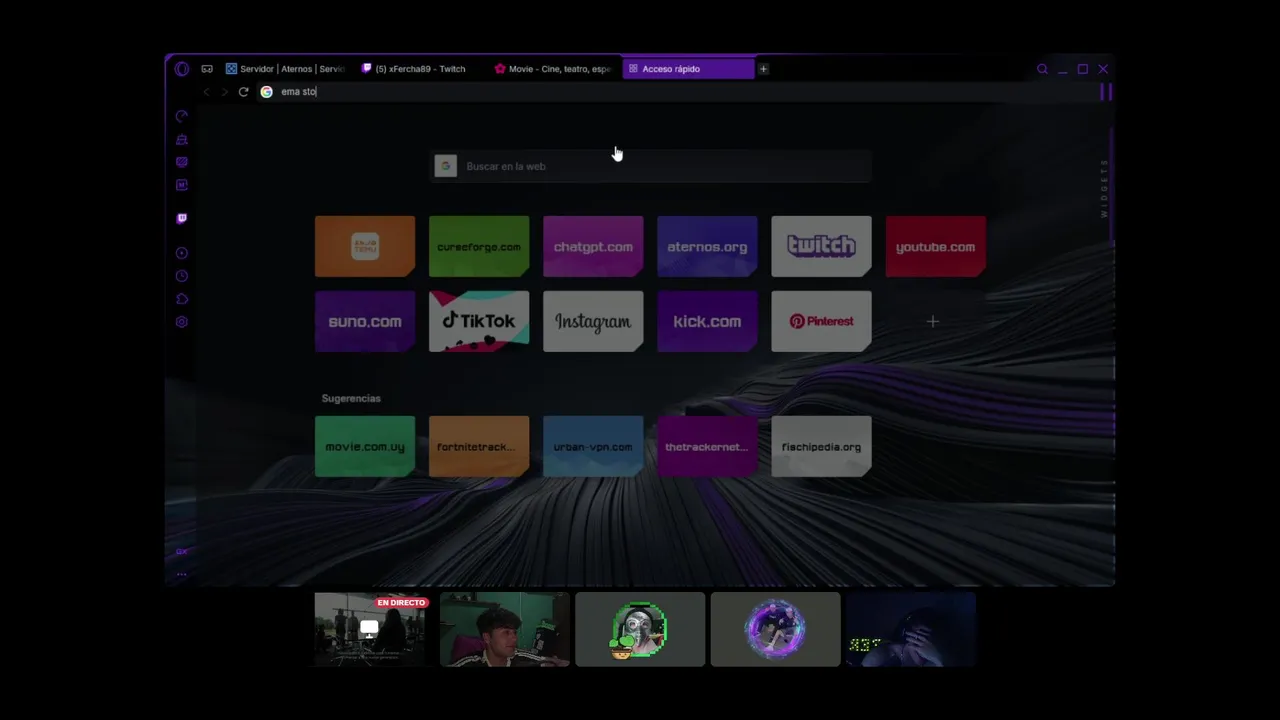This screenshot has height=720, width=1280.
Task: Open youtube.com speed dial tile
Action: 935,246
